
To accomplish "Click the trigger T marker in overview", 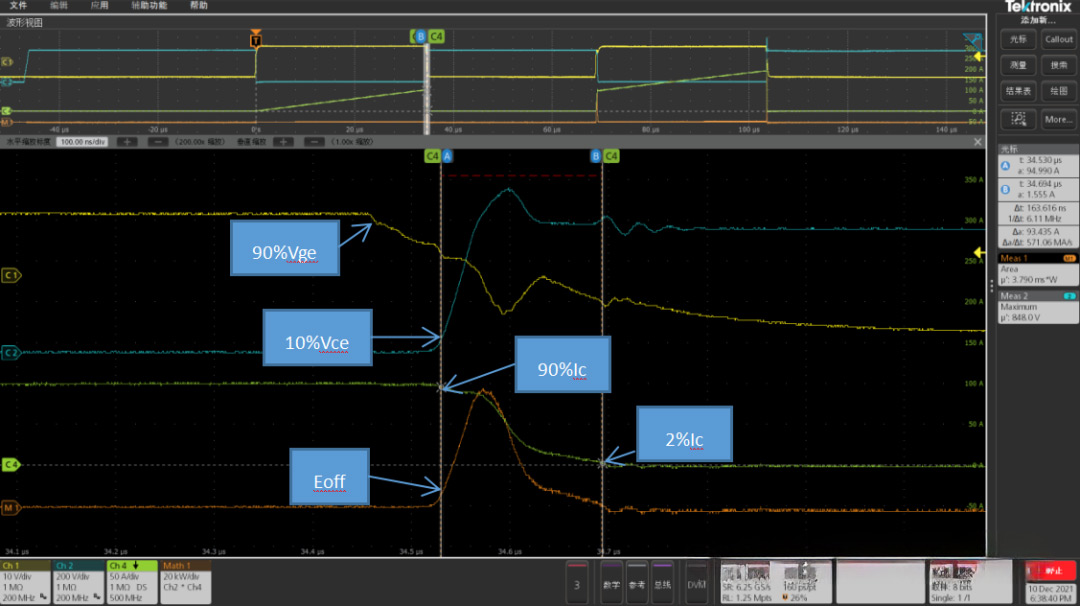I will pos(256,40).
